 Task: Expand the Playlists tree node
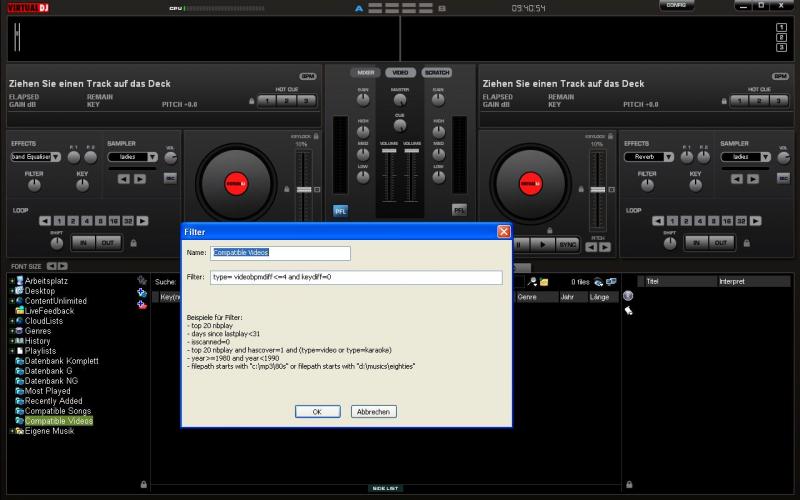pyautogui.click(x=12, y=351)
